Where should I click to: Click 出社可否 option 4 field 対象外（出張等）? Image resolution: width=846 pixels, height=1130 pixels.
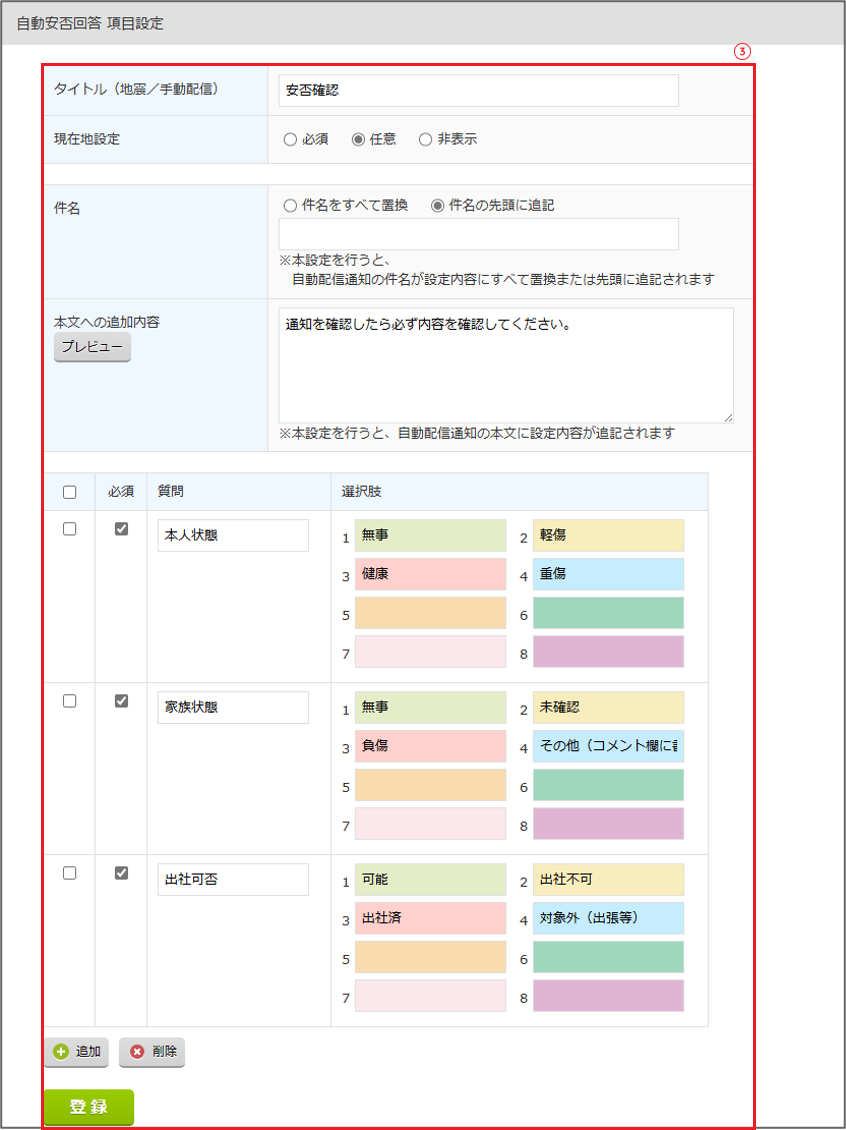tap(609, 919)
